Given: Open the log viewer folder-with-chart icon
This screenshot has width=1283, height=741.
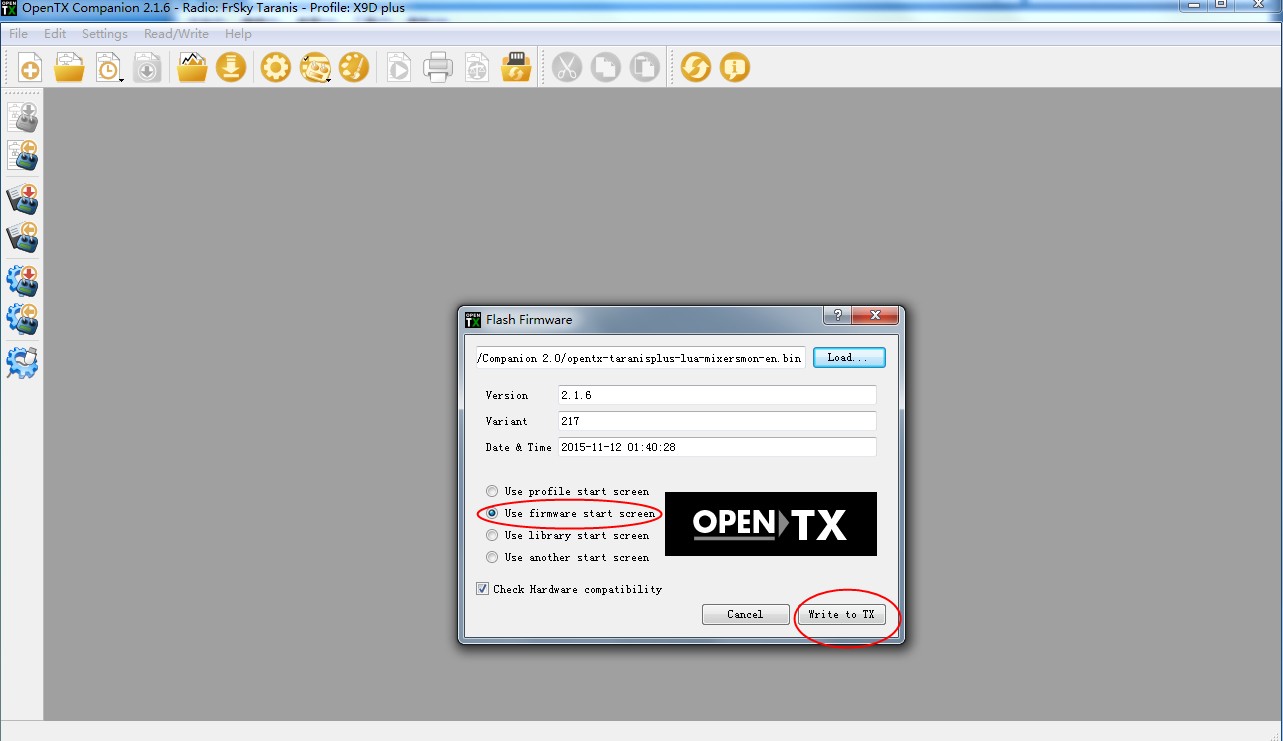Looking at the screenshot, I should tap(192, 68).
